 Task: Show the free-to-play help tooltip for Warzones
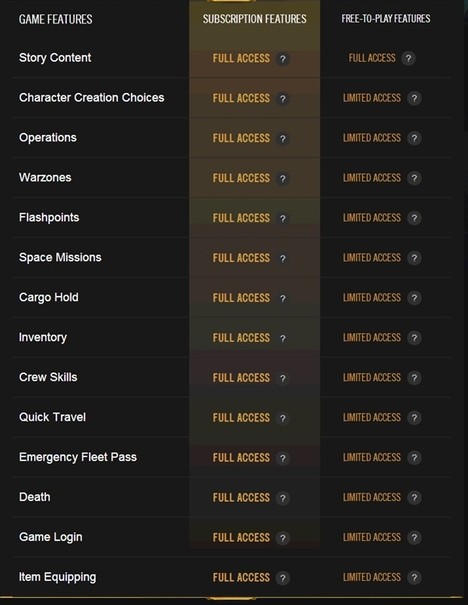click(x=414, y=178)
